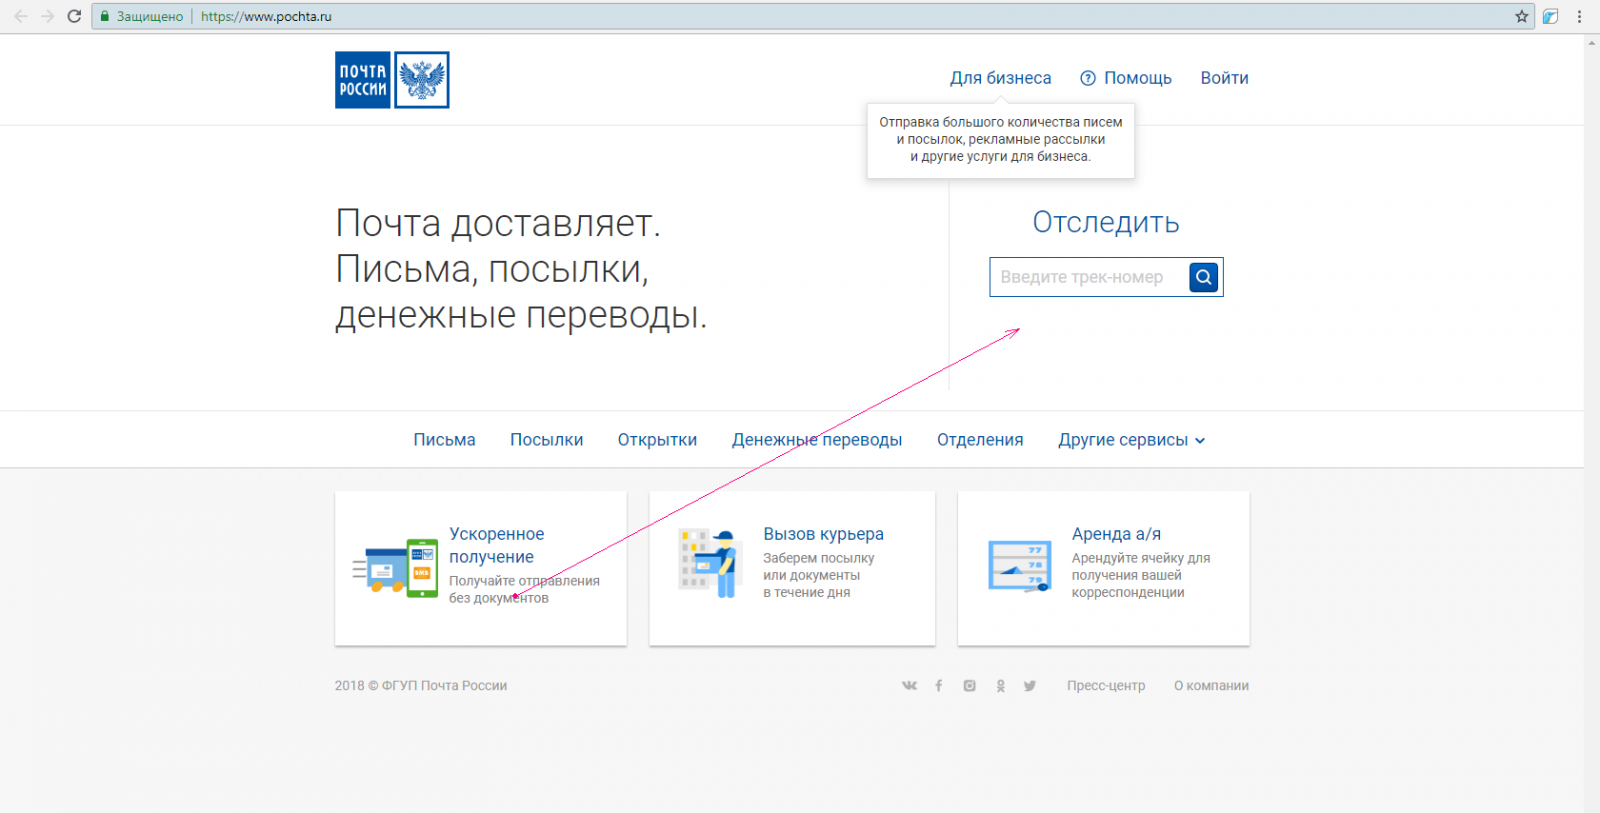1600x813 pixels.
Task: Reload the page in browser
Action: click(x=74, y=16)
